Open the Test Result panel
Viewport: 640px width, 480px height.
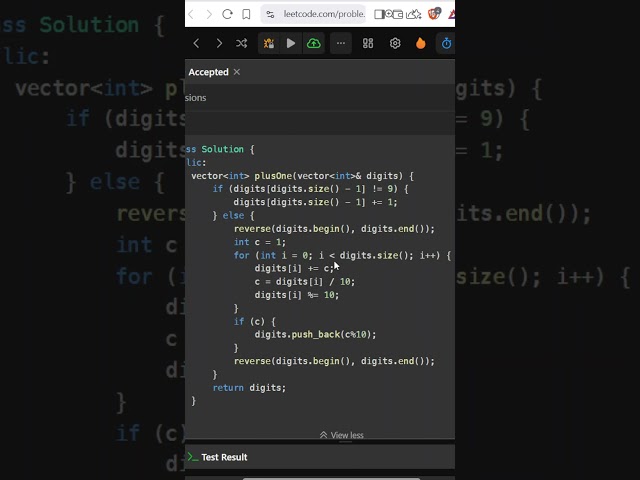224,457
